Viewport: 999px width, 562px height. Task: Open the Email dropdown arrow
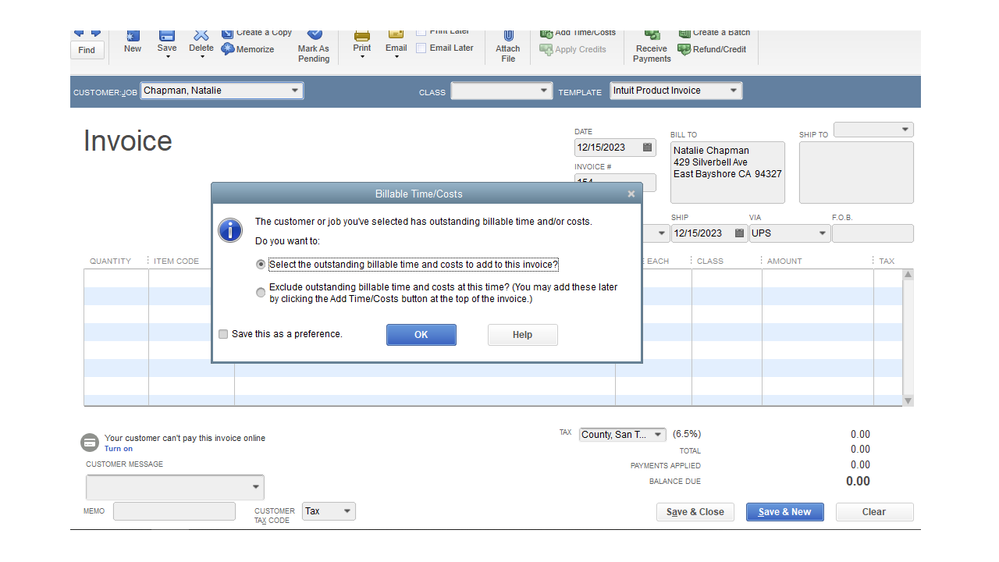[396, 57]
